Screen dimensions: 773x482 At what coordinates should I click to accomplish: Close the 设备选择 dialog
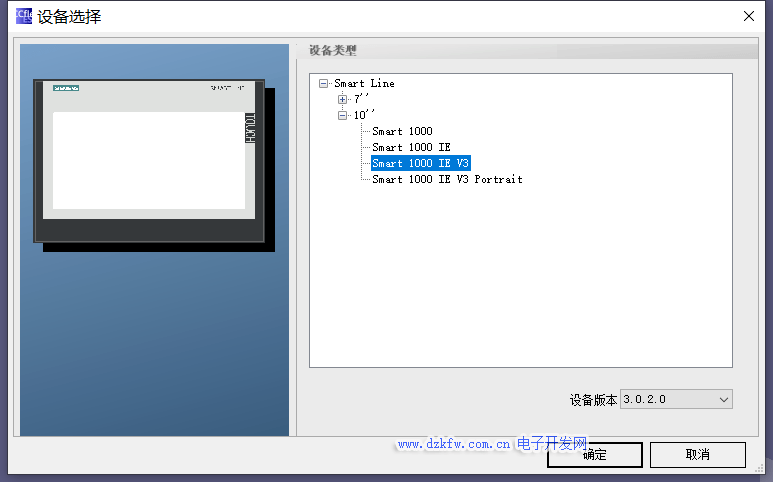748,16
